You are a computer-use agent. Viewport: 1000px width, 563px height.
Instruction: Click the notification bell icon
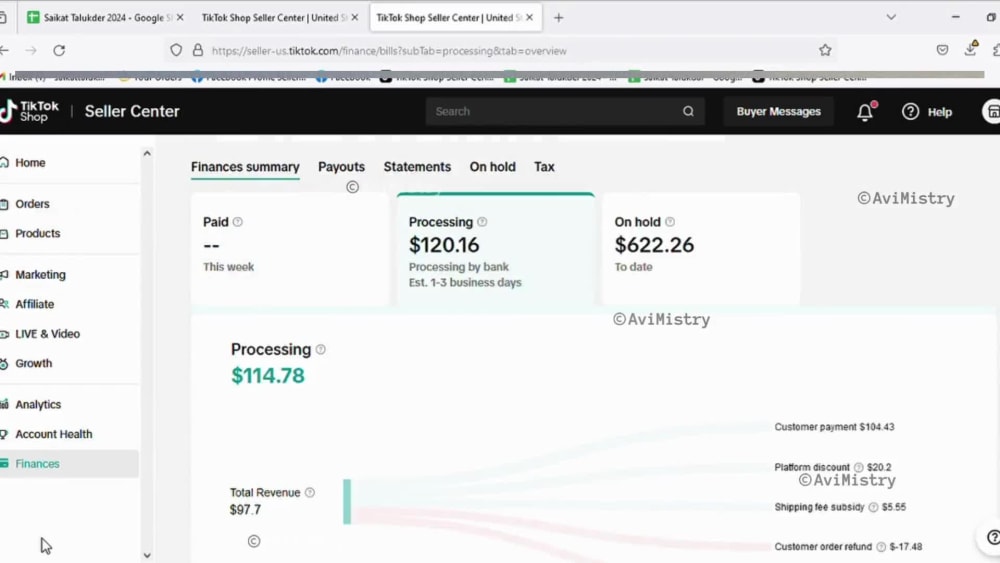(865, 112)
